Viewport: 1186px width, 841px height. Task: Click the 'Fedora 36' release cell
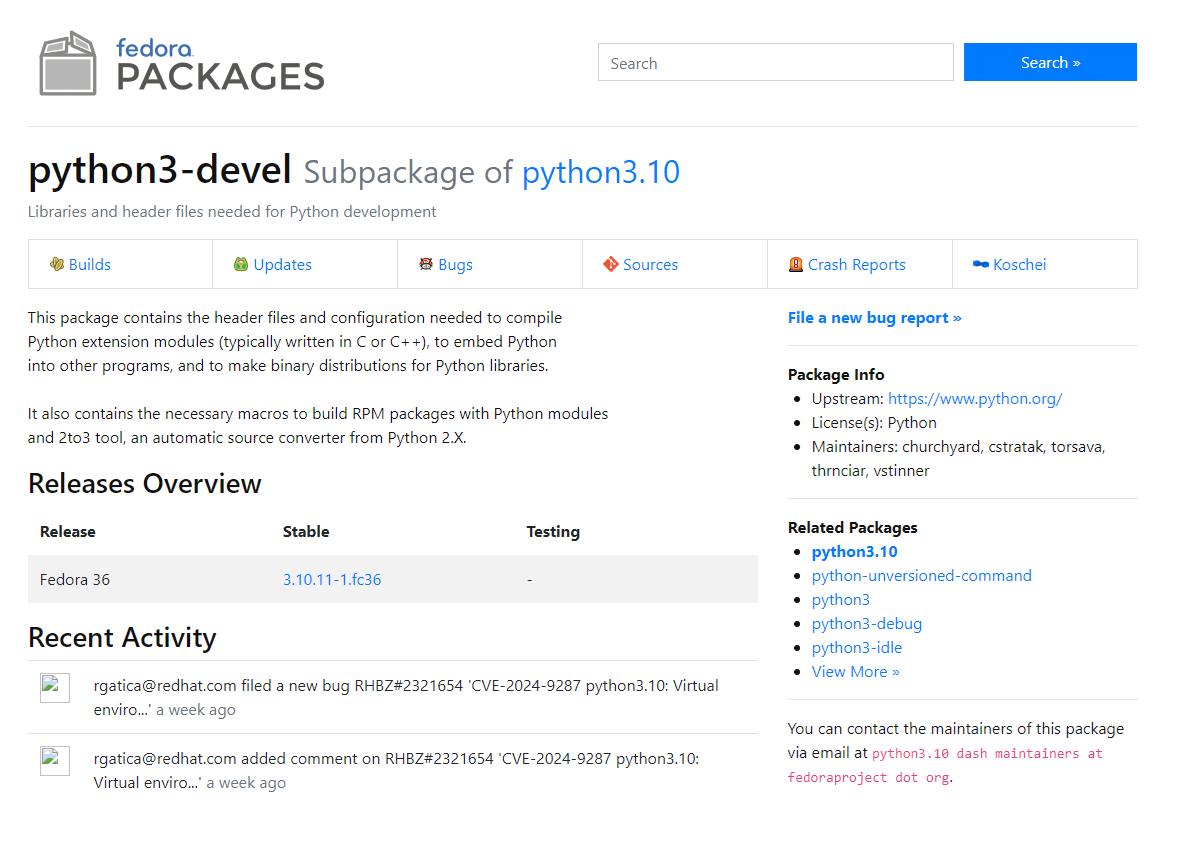tap(75, 579)
